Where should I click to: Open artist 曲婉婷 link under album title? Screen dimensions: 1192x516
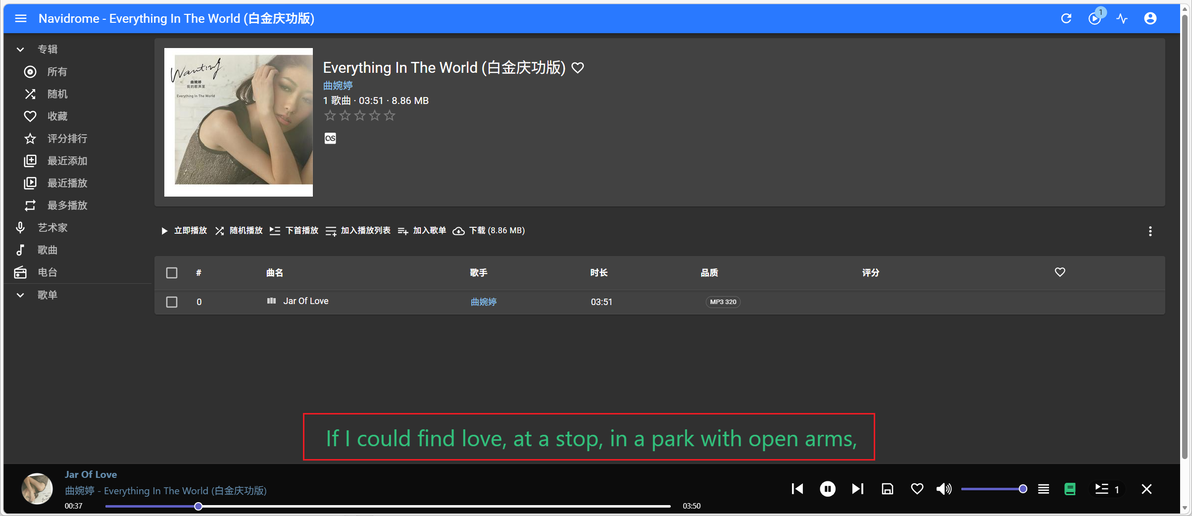[338, 86]
